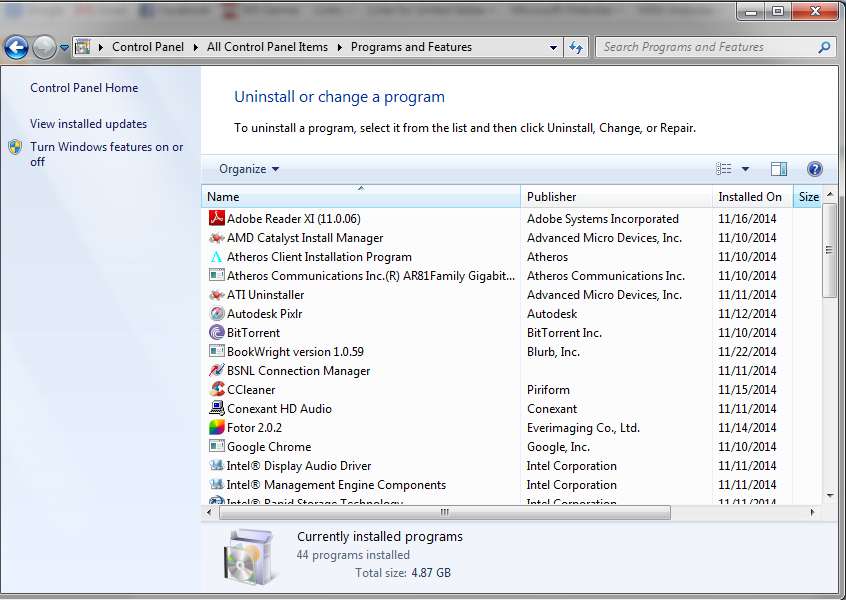Viewport: 846px width, 600px height.
Task: Expand the view options dropdown arrow
Action: click(745, 169)
